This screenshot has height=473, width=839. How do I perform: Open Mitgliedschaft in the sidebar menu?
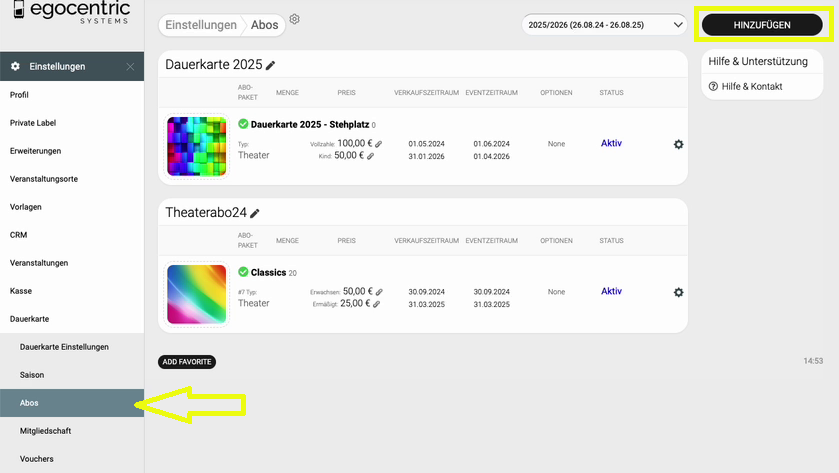(x=46, y=431)
